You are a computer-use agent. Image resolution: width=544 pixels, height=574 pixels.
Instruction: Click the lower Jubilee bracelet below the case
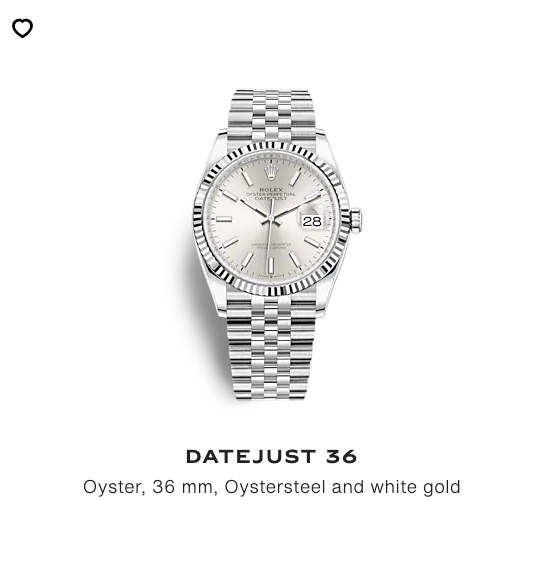pos(271,348)
